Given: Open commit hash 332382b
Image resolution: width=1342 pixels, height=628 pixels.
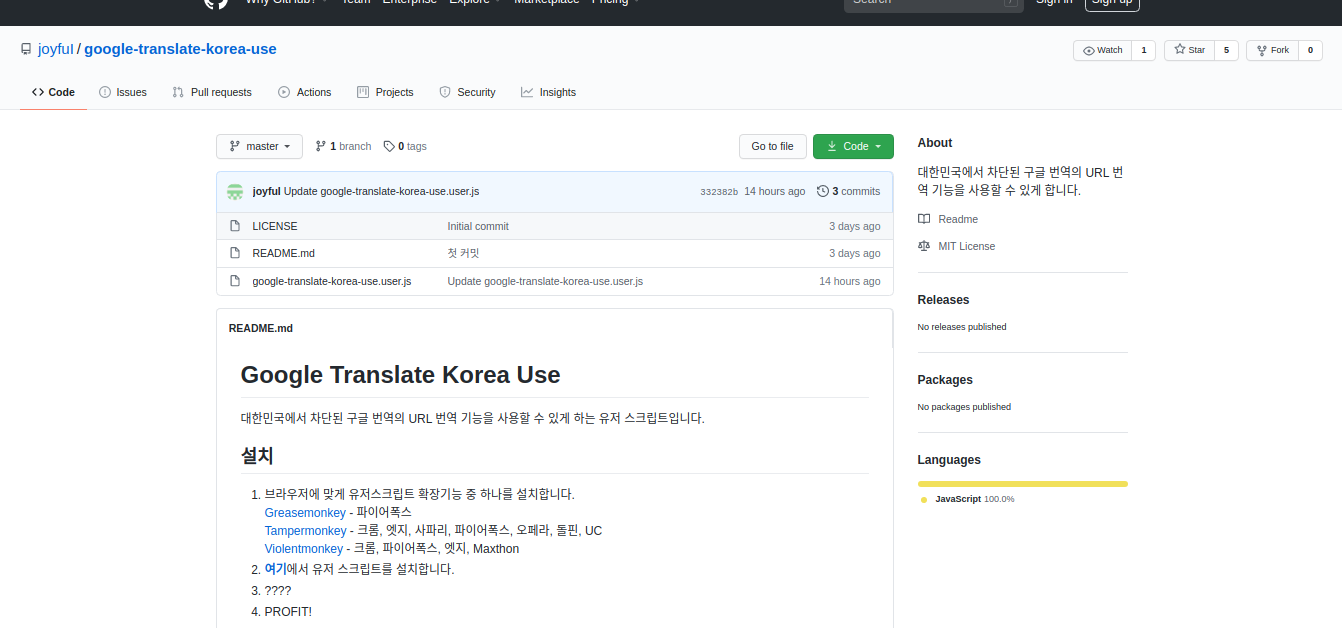Looking at the screenshot, I should point(719,191).
